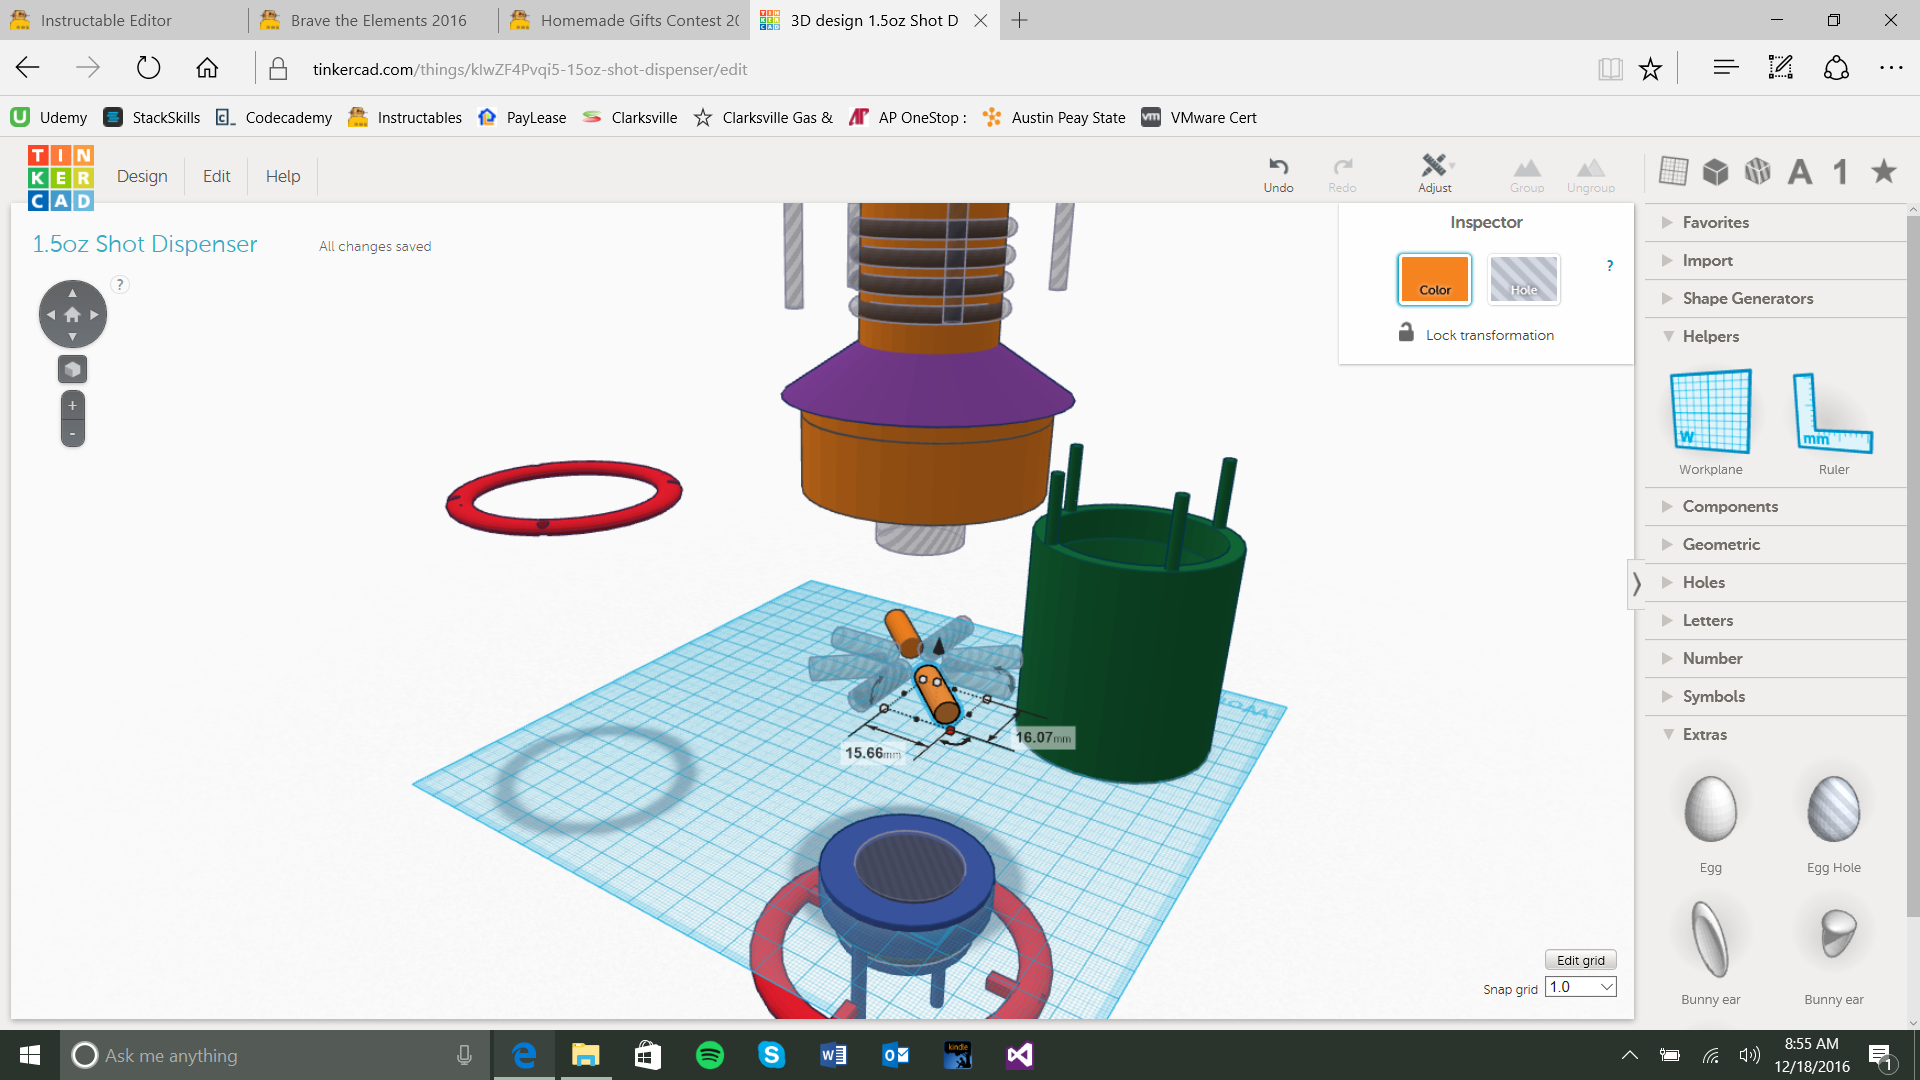Click the home view navigation icon
Image resolution: width=1920 pixels, height=1080 pixels.
point(72,314)
